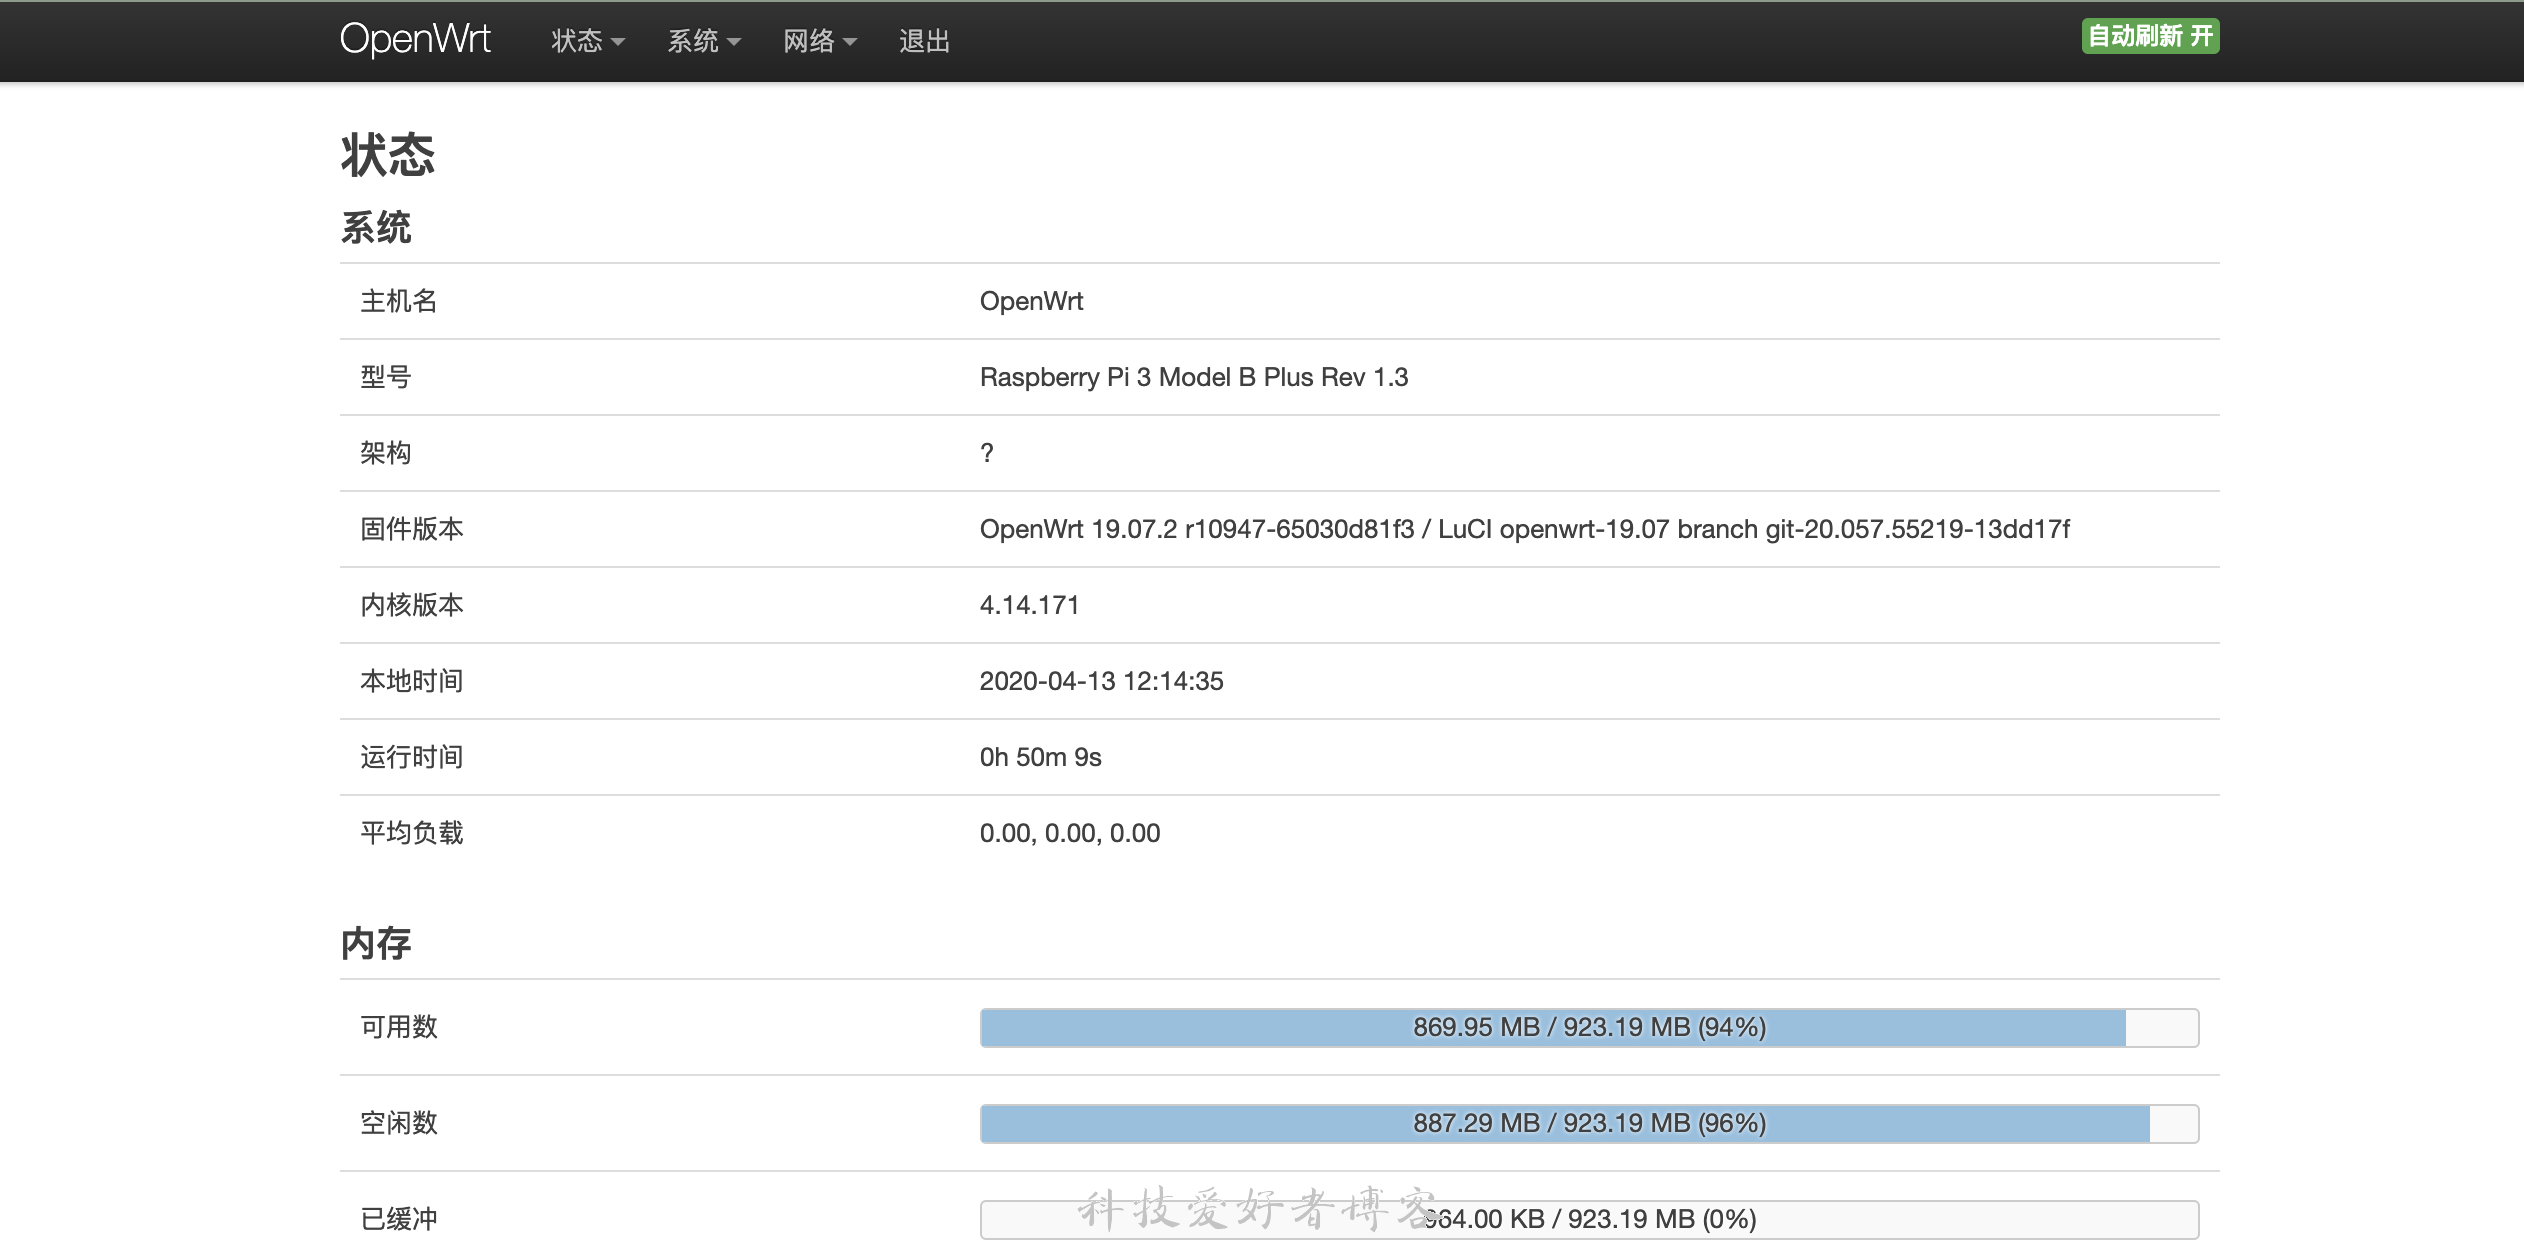Image resolution: width=2524 pixels, height=1254 pixels.
Task: Click the 系统 section heading
Action: click(376, 227)
